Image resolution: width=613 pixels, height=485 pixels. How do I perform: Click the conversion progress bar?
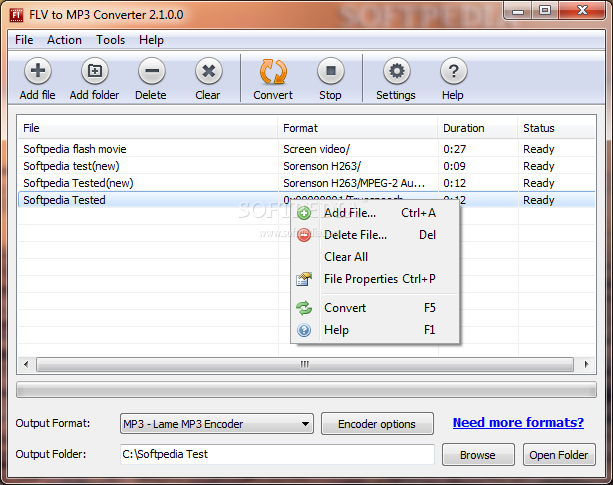click(306, 390)
